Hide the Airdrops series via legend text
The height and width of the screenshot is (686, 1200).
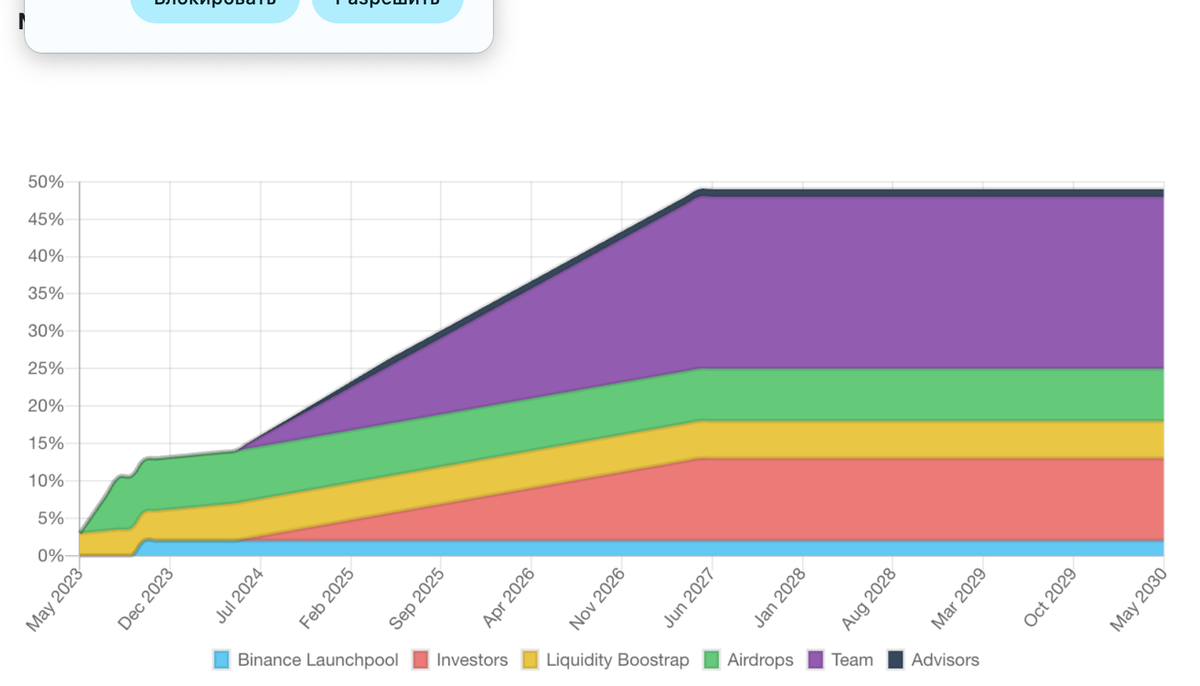click(760, 660)
